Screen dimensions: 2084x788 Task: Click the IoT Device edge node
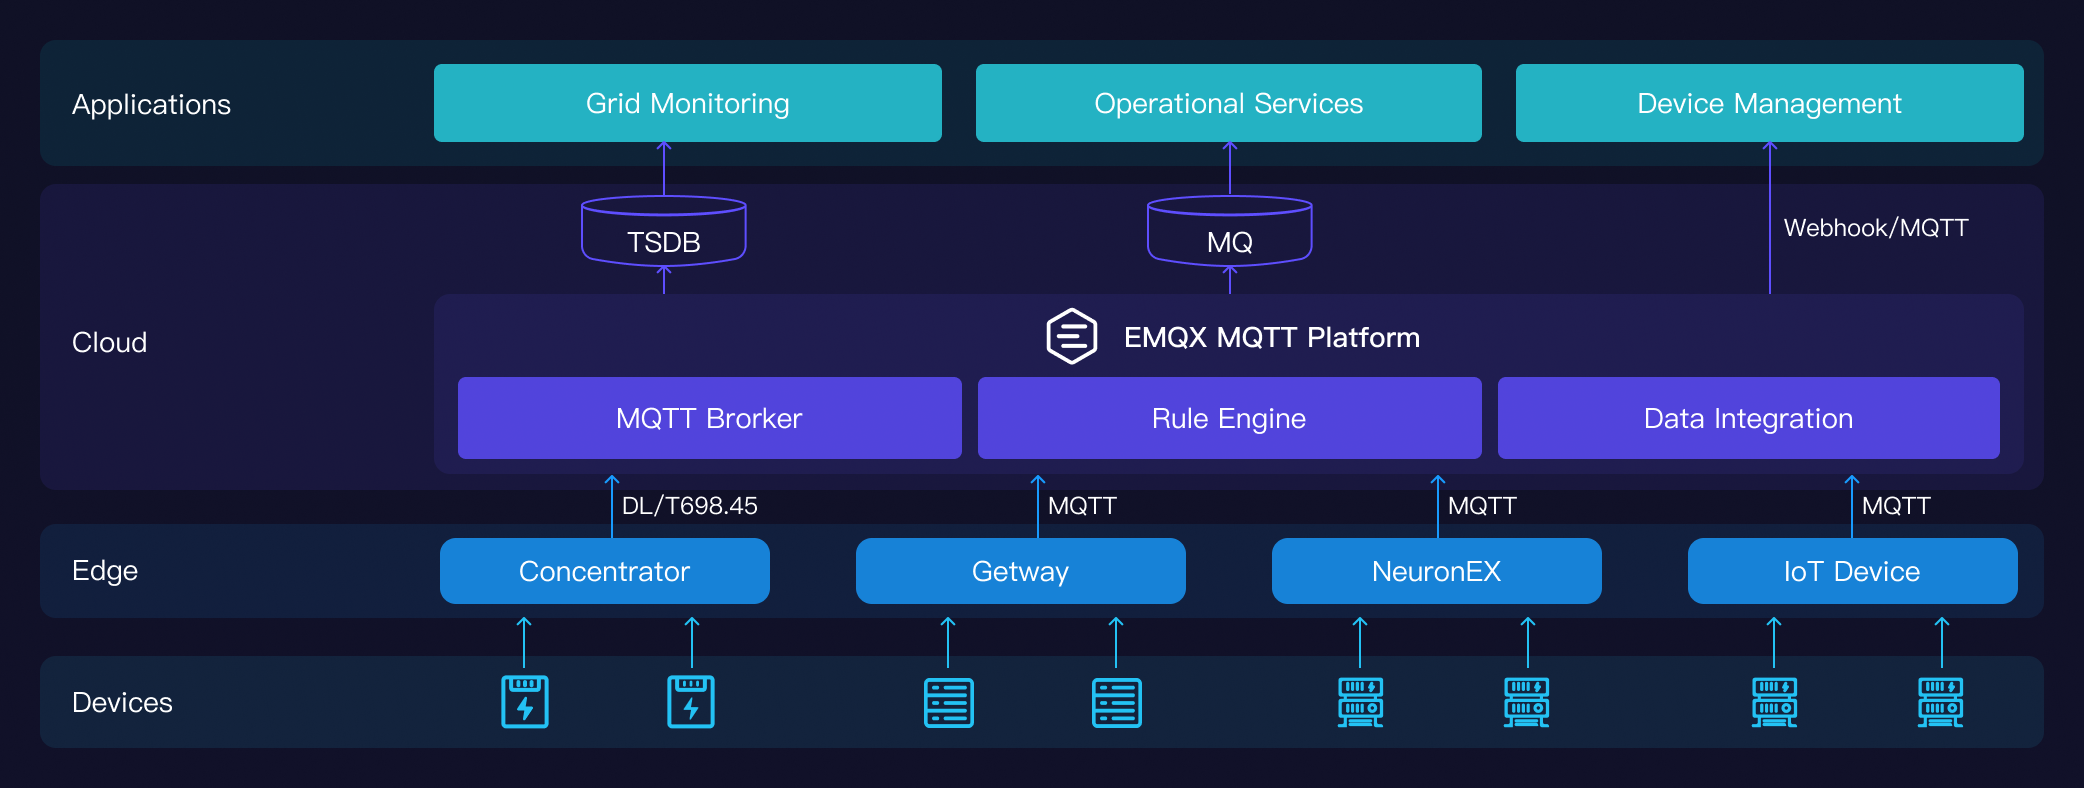1853,571
